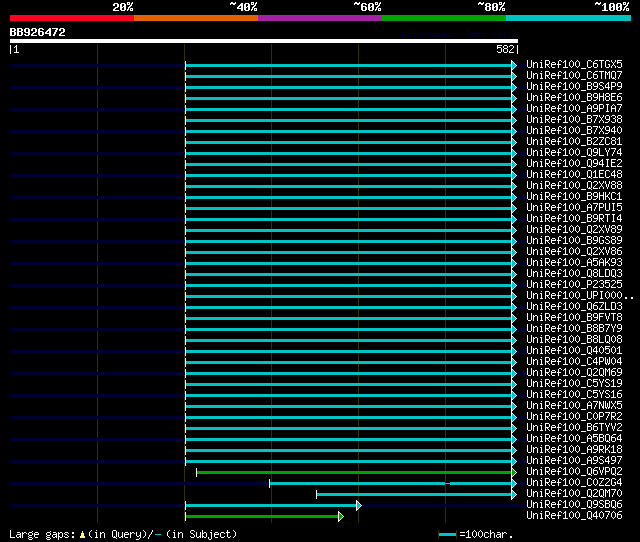Select UniRef100_Q6ZLD3 hit label
Screen dimensions: 640x542
pyautogui.click(x=574, y=307)
